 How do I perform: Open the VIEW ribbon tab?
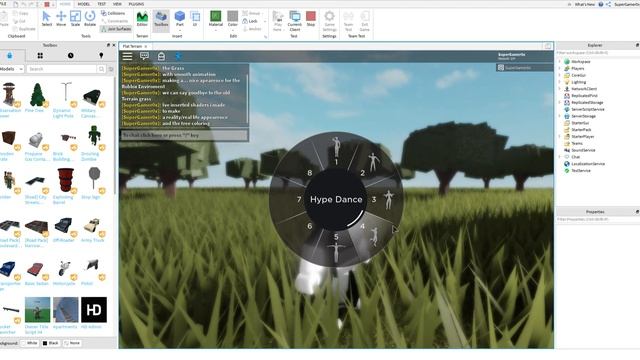(x=117, y=4)
